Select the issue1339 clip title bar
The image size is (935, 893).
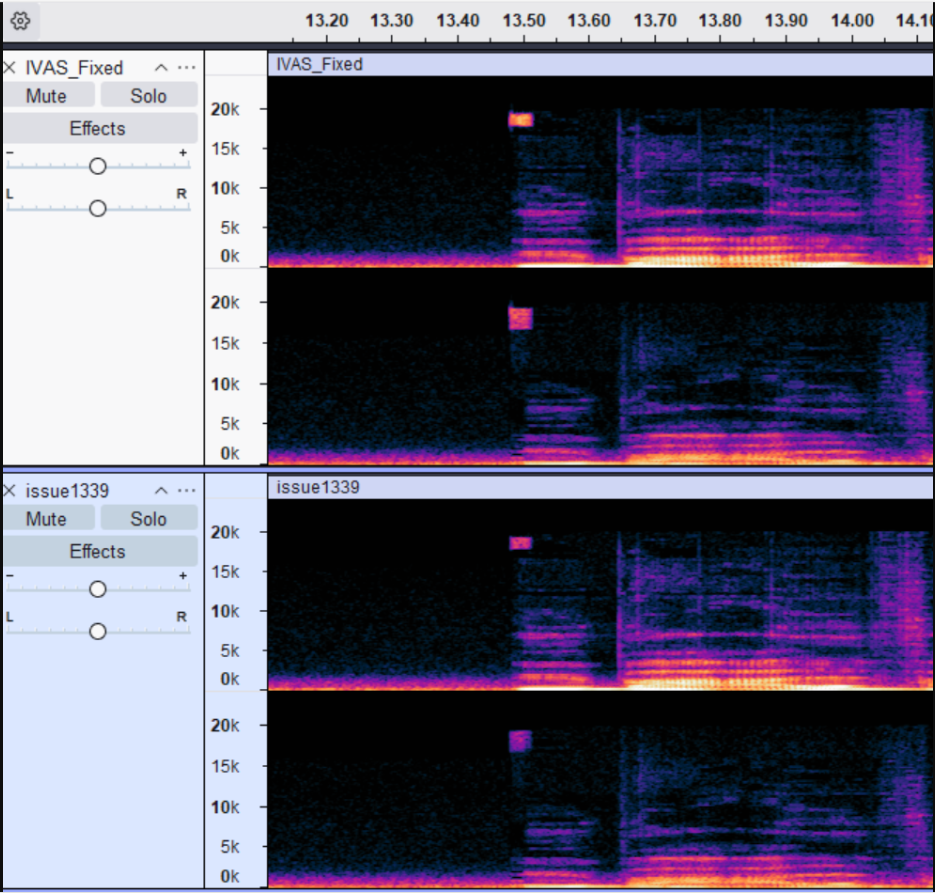600,488
